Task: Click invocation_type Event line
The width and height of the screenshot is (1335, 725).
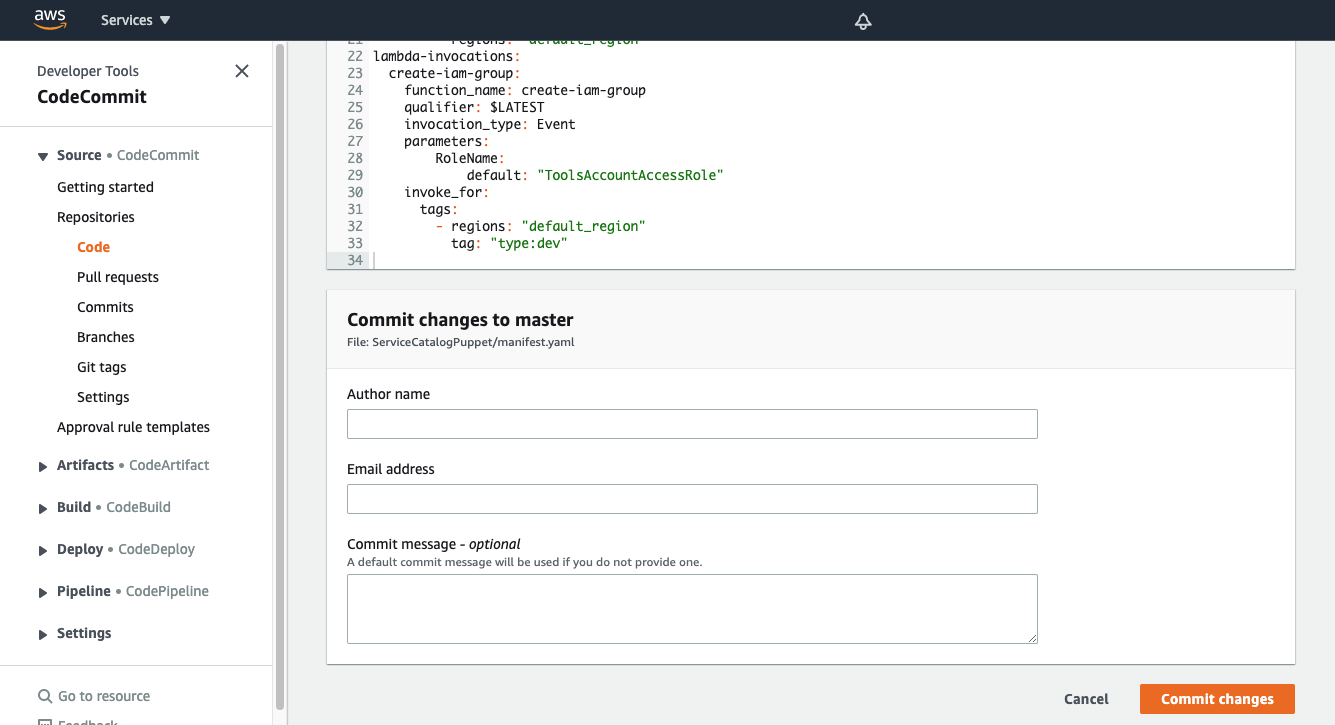Action: click(490, 124)
